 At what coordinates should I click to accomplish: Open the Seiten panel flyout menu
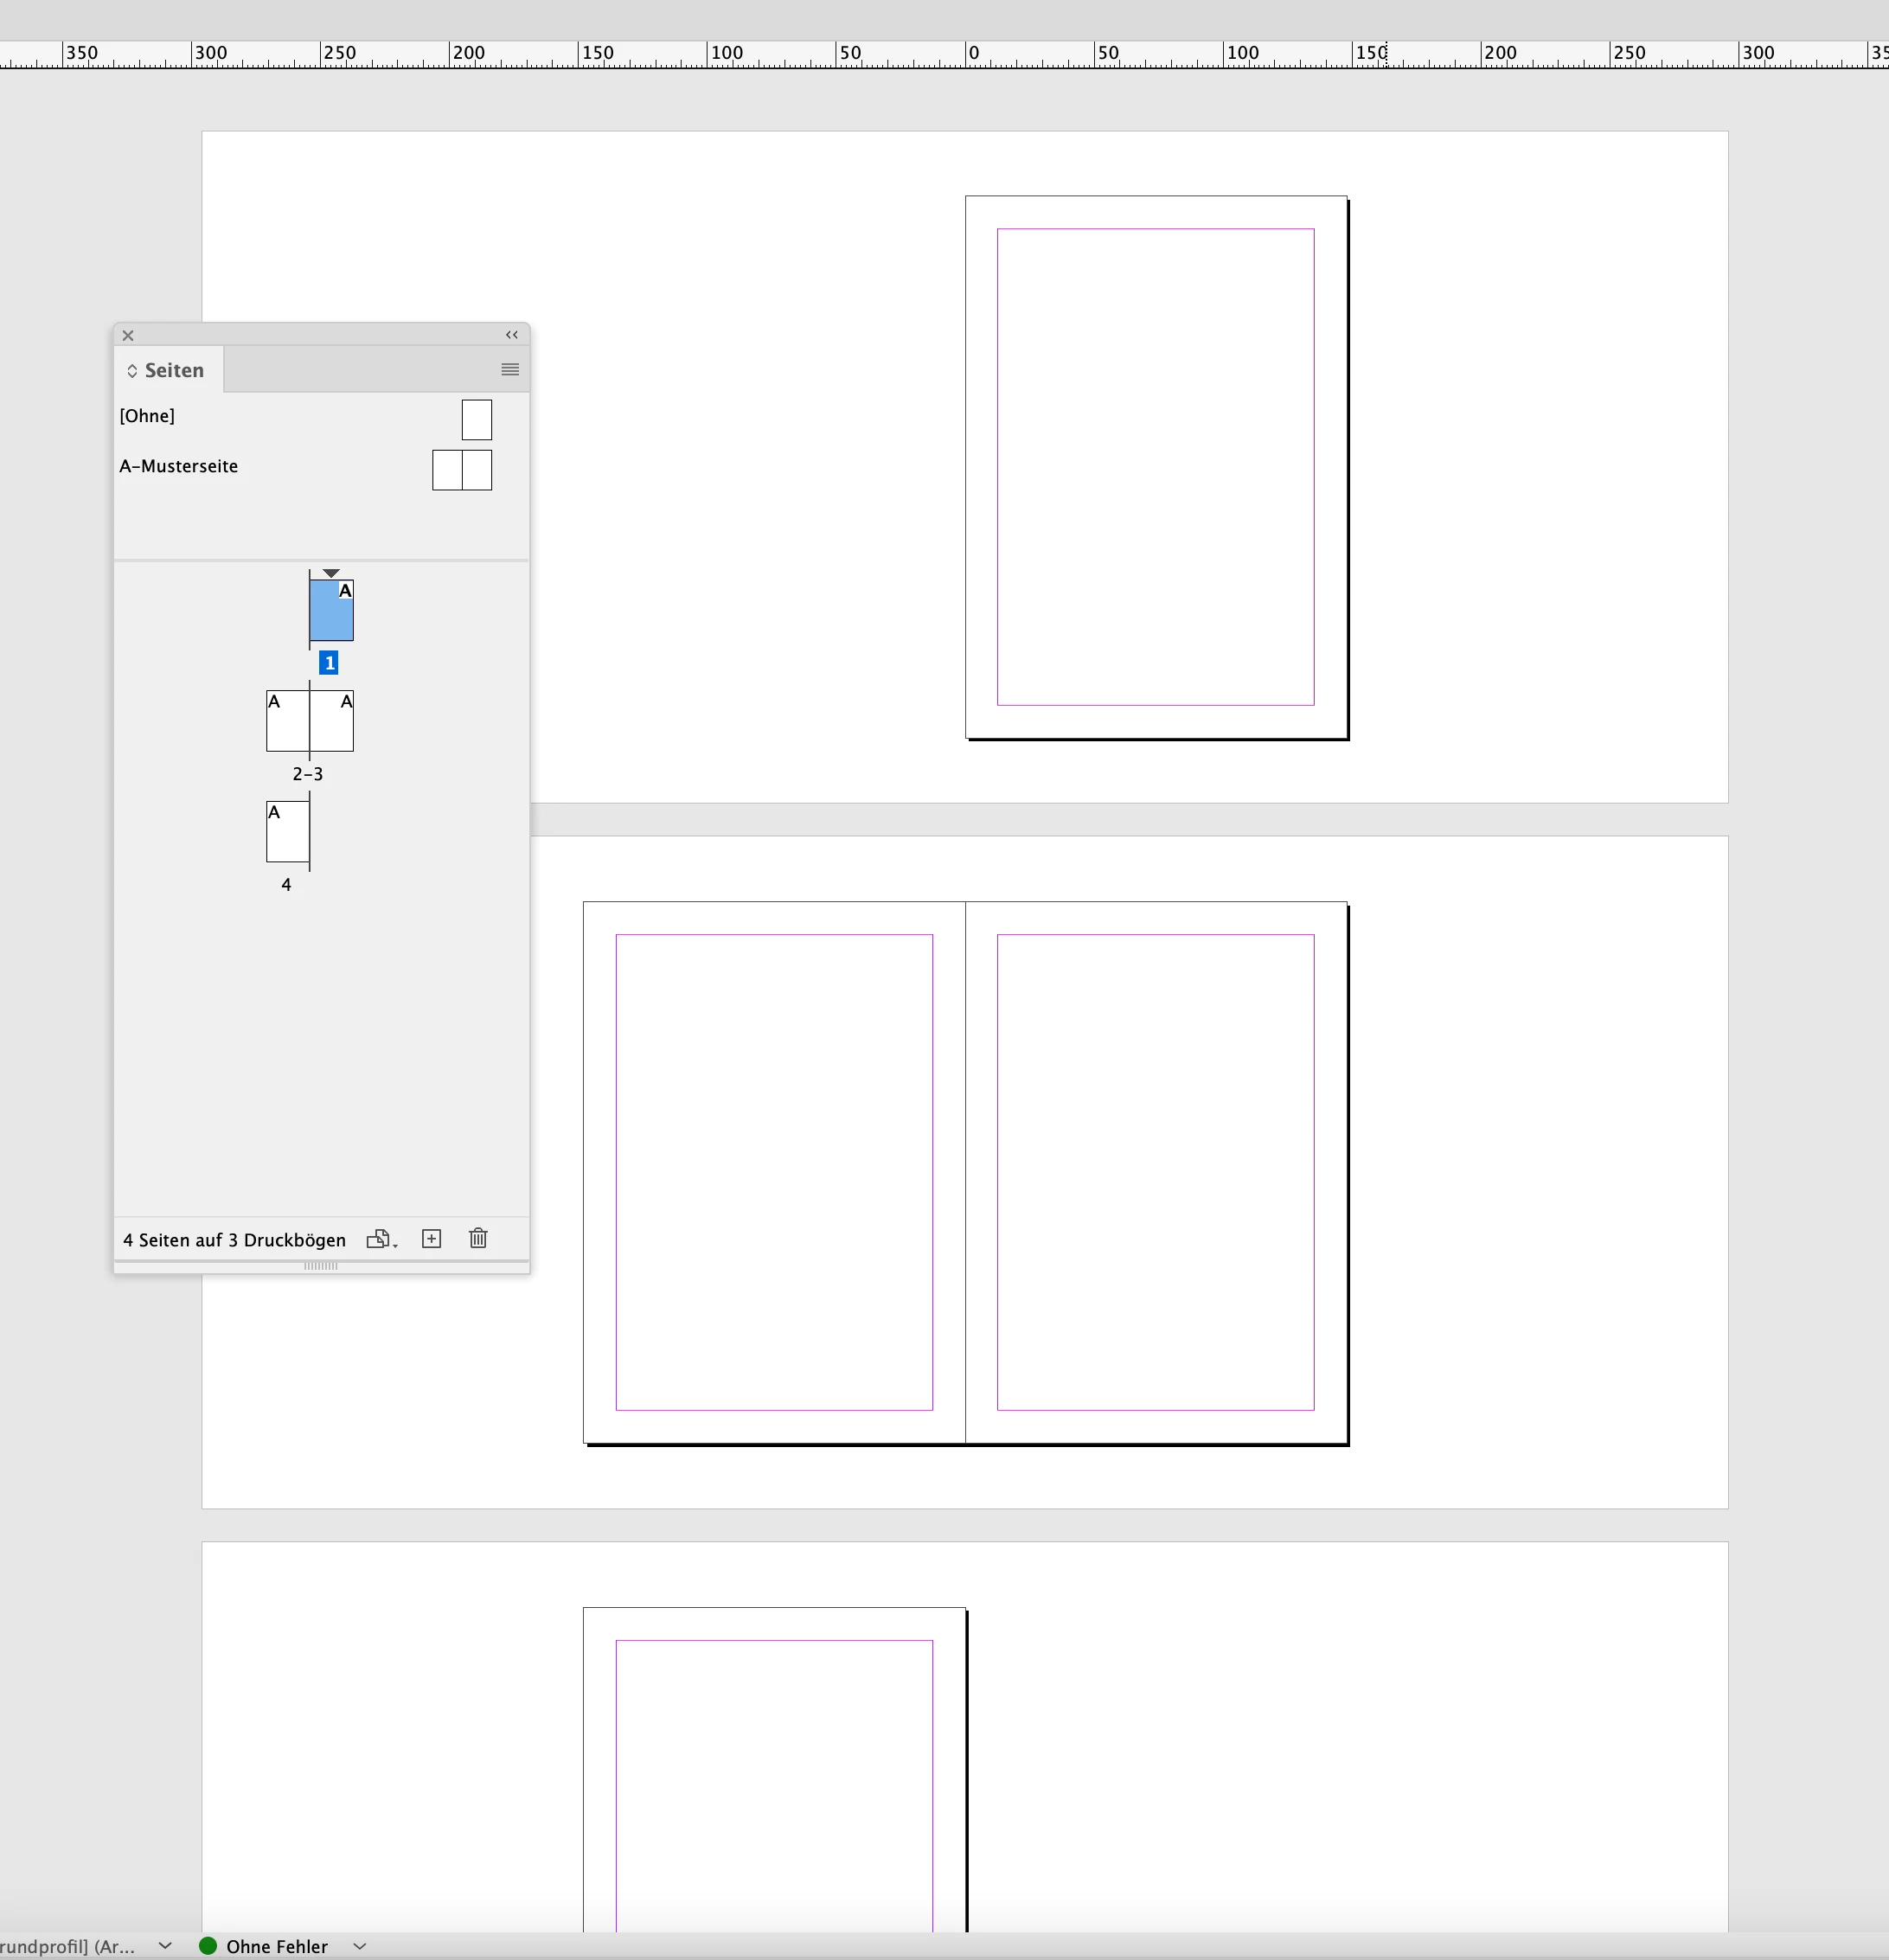[x=510, y=370]
